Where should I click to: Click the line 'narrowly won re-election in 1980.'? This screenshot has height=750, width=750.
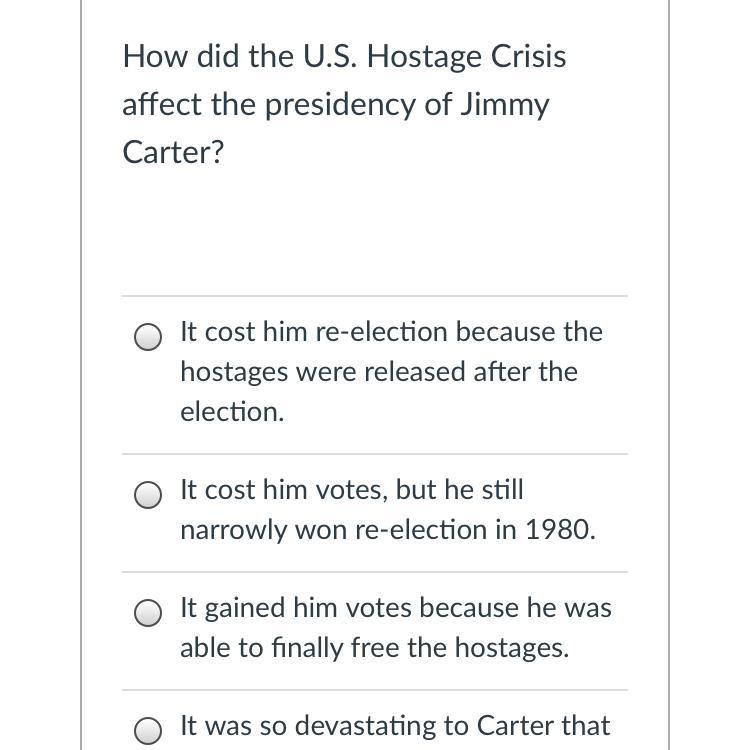(387, 529)
